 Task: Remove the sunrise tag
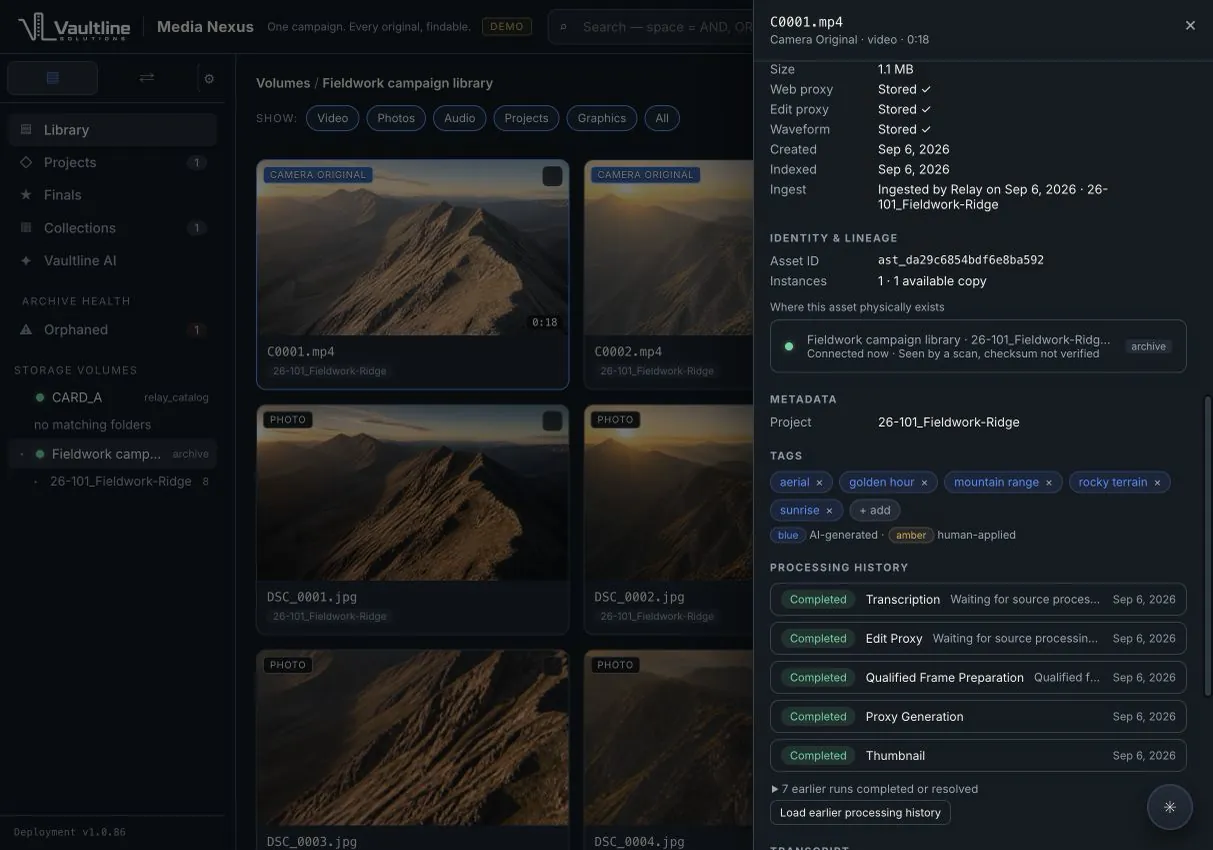tap(829, 511)
